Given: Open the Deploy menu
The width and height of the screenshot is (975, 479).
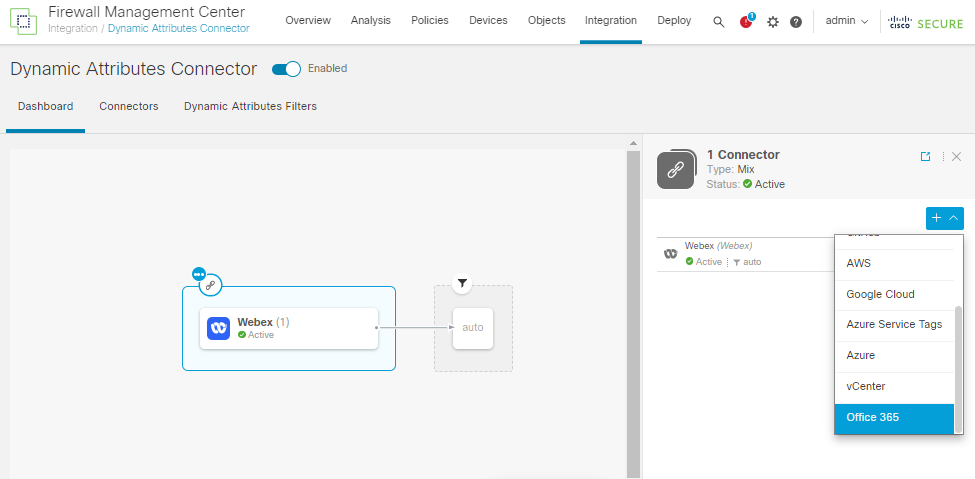Looking at the screenshot, I should [674, 21].
